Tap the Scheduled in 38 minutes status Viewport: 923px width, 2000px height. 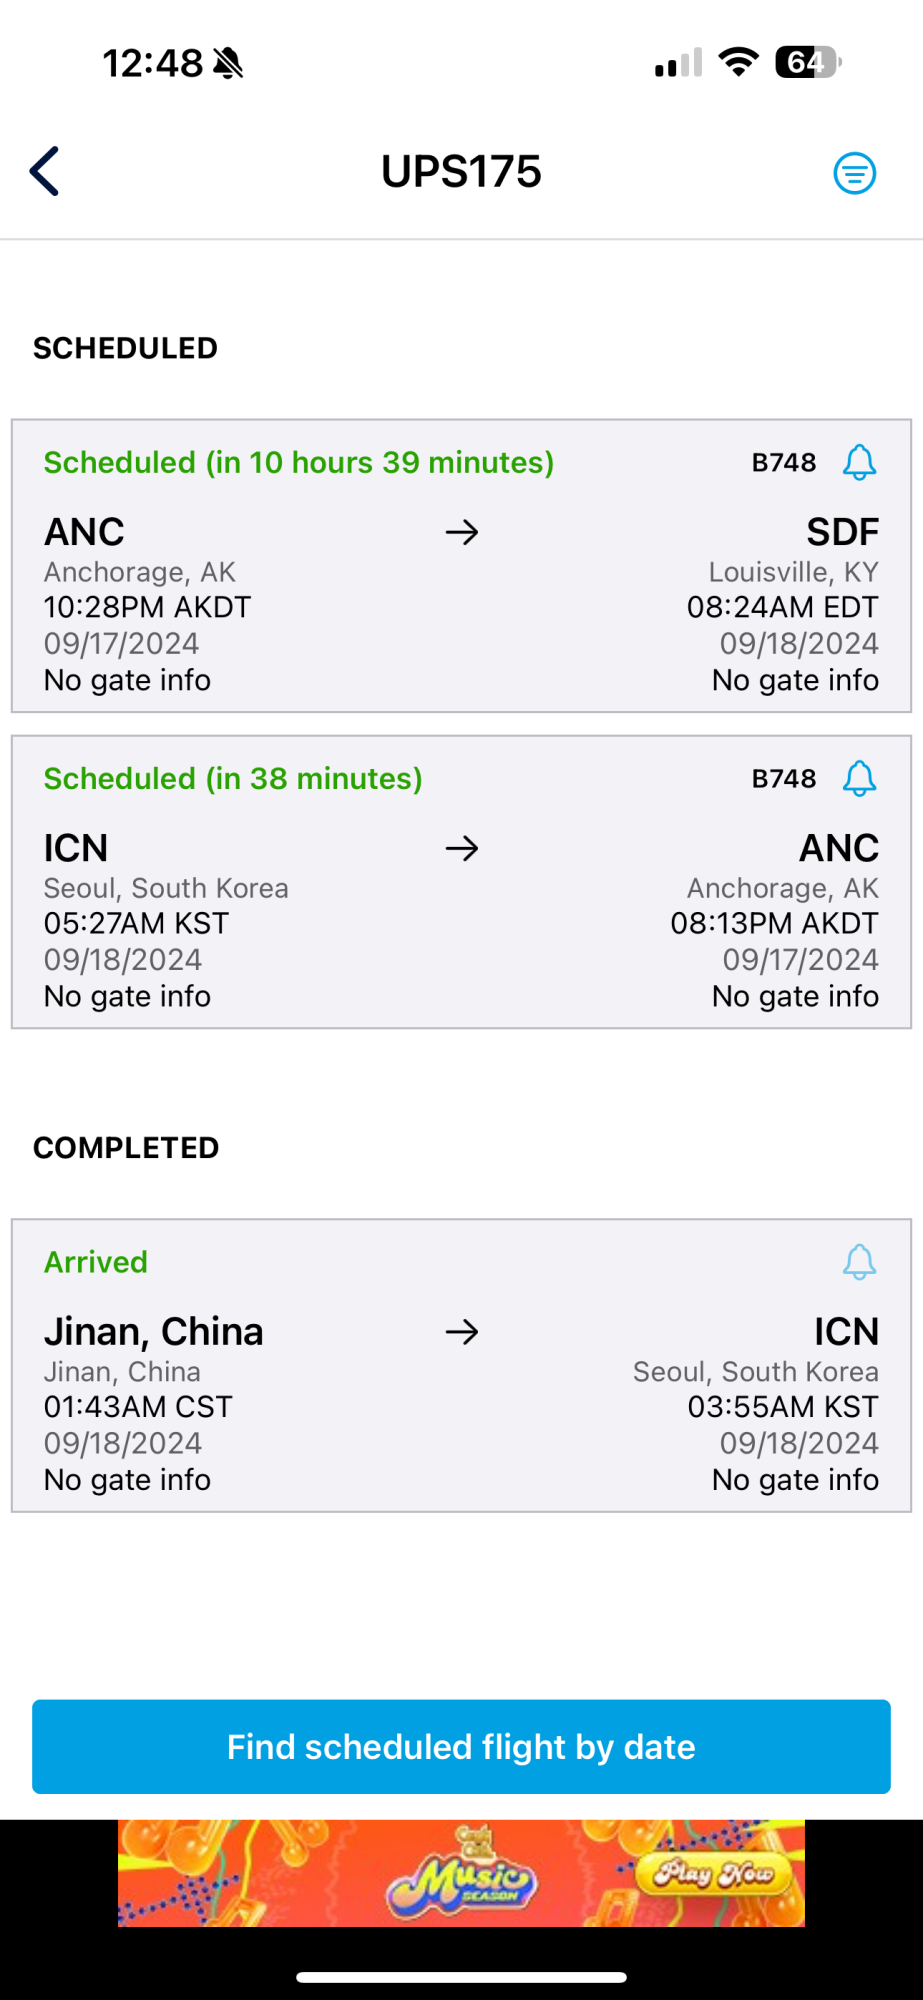coord(233,778)
